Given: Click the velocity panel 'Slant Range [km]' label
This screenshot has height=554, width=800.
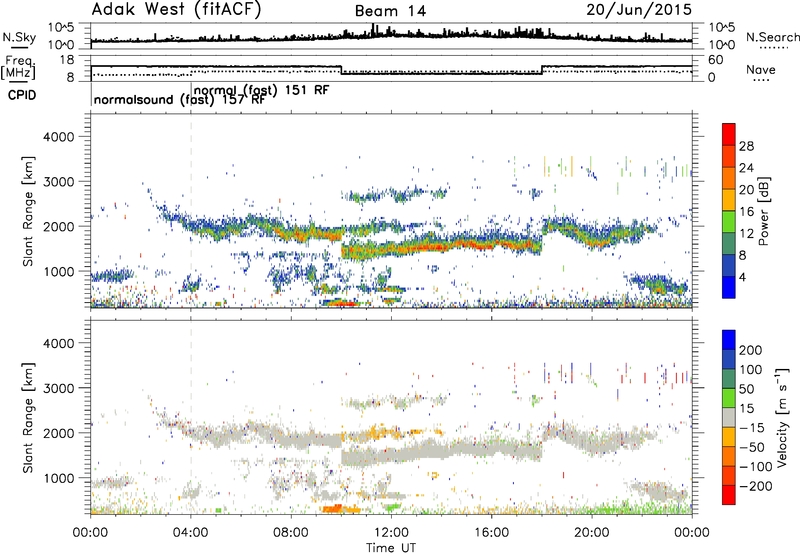Looking at the screenshot, I should click(x=28, y=417).
